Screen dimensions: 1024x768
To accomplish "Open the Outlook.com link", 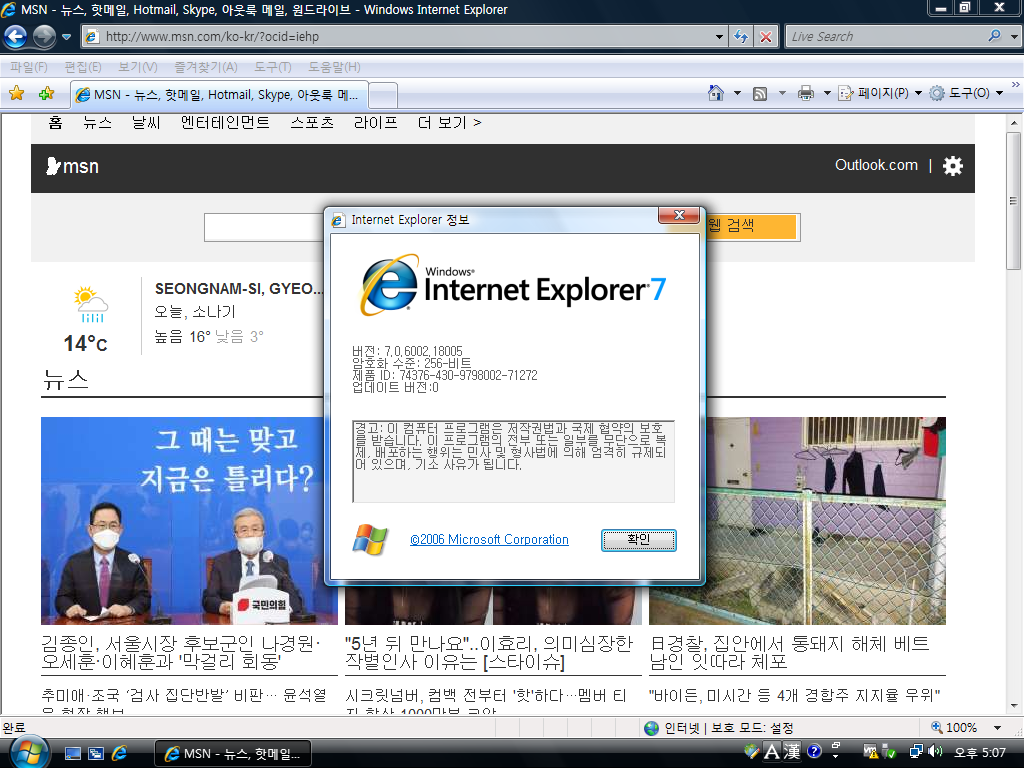I will coord(876,165).
